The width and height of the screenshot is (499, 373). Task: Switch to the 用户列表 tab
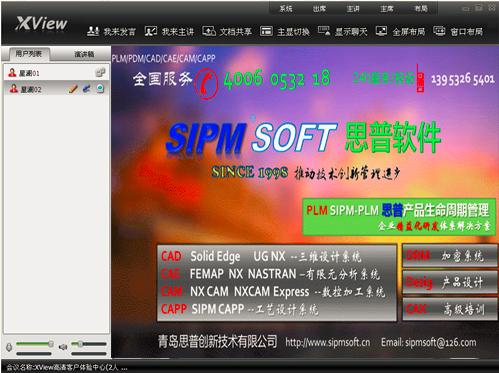(x=28, y=54)
